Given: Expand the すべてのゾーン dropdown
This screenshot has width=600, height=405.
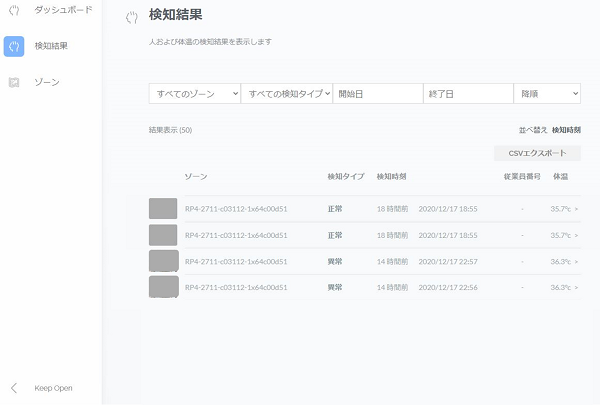Looking at the screenshot, I should point(195,94).
